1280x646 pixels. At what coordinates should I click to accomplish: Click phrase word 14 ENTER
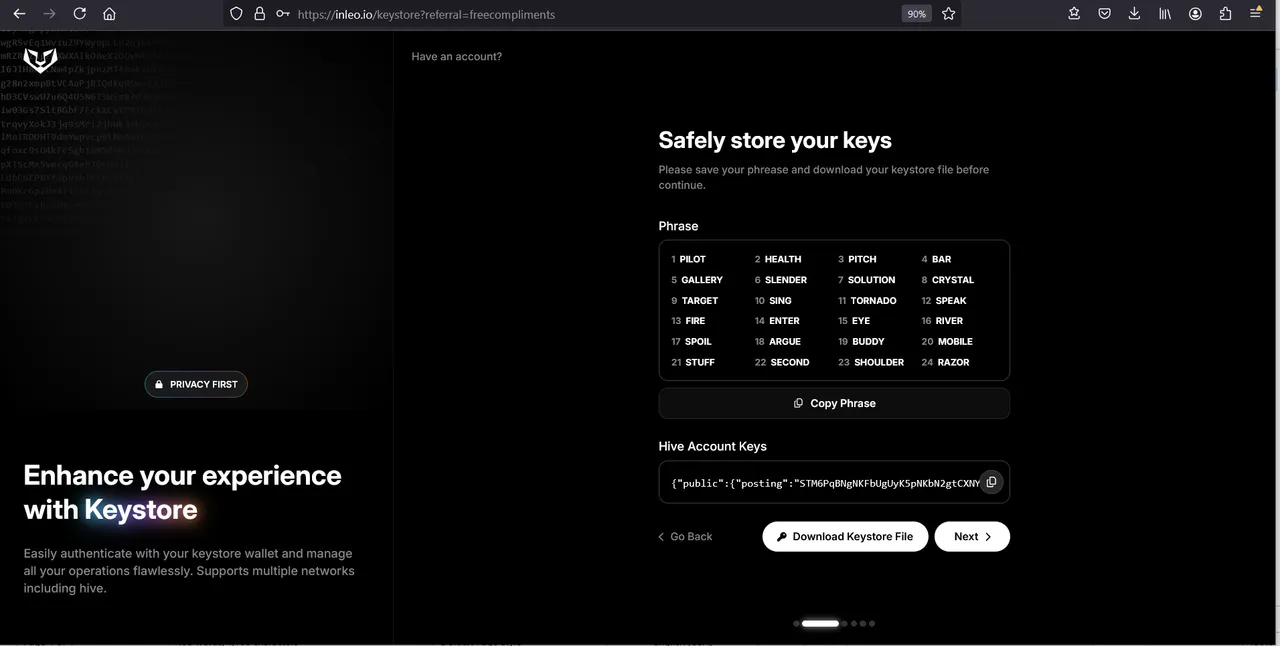pyautogui.click(x=777, y=321)
